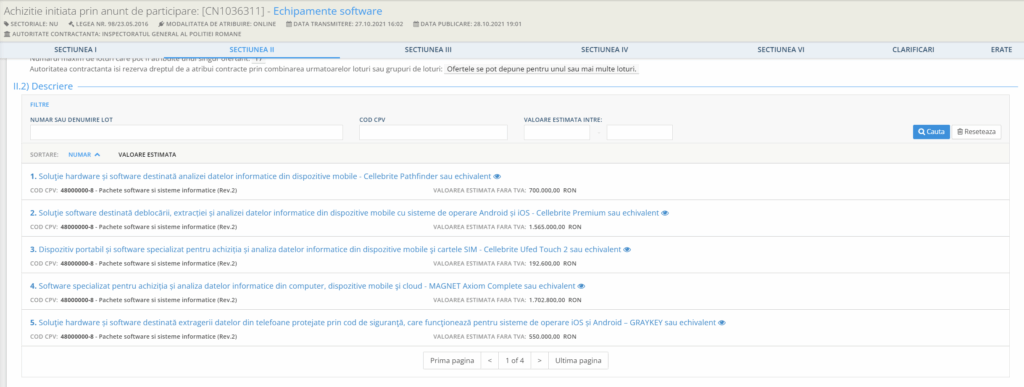Focus the minimum Valoare estimata field

pyautogui.click(x=556, y=132)
